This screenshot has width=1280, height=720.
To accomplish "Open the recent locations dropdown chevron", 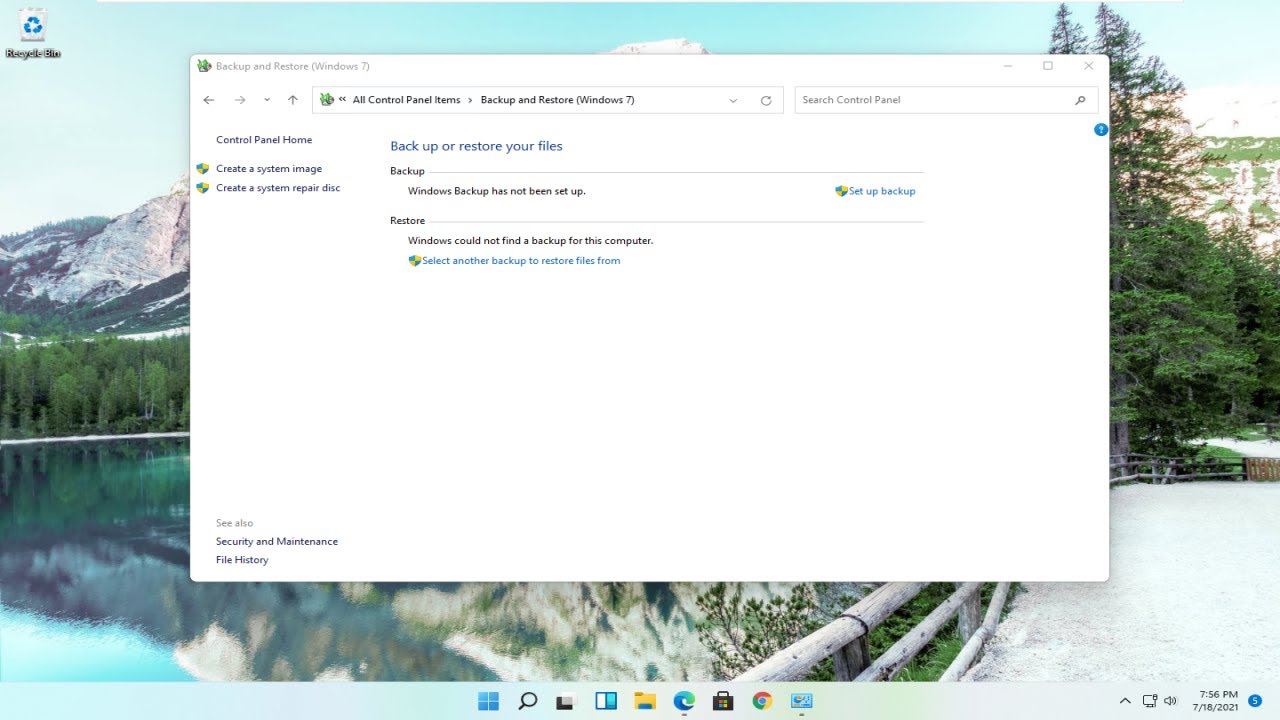I will (x=266, y=100).
